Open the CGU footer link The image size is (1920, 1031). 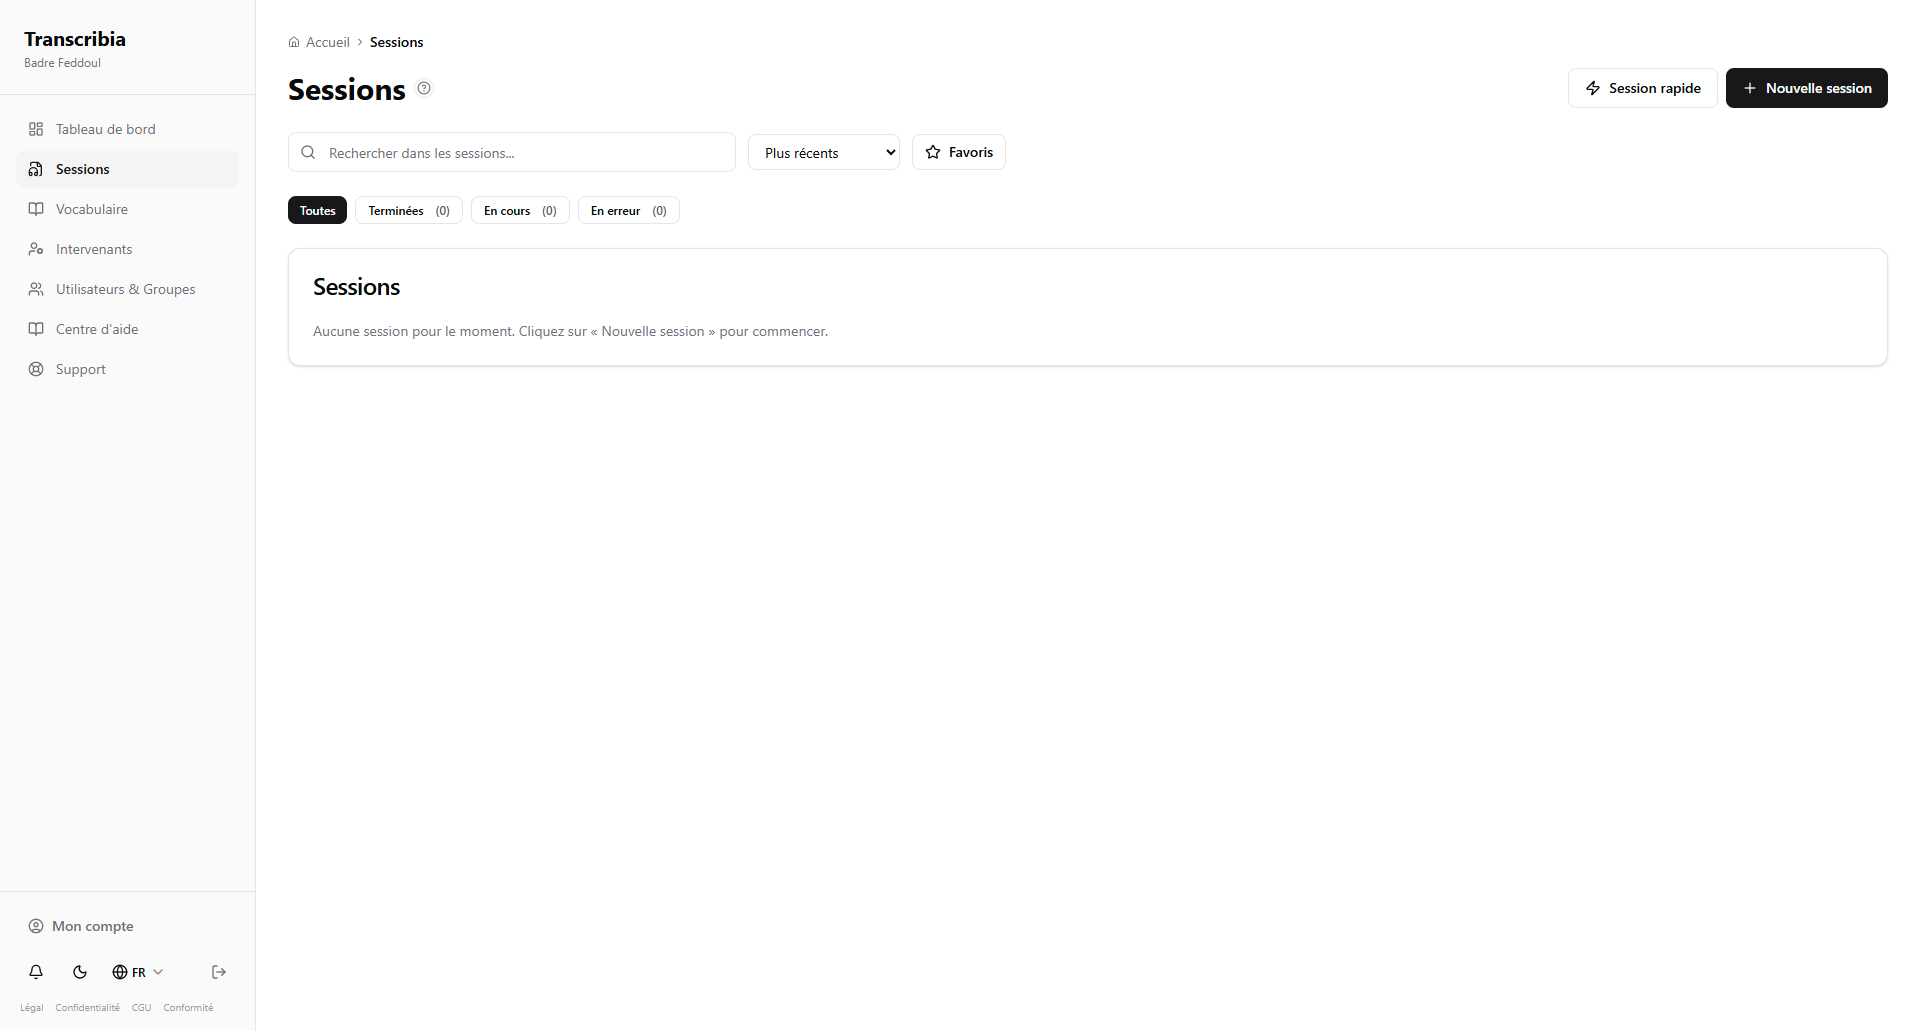[x=141, y=1007]
